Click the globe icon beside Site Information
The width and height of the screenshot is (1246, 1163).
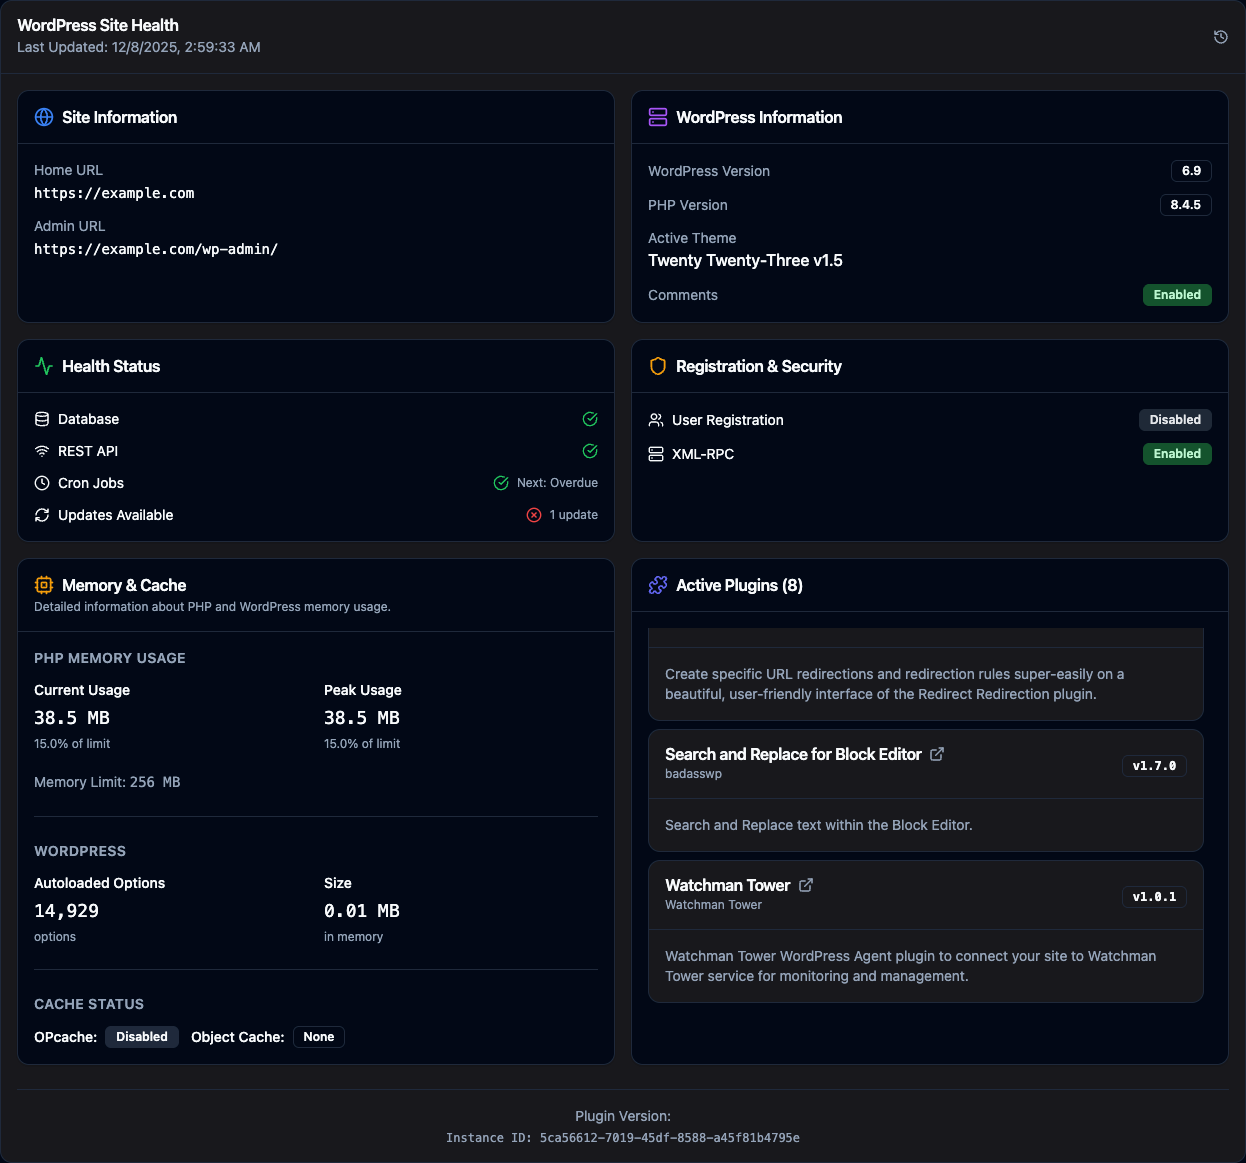(44, 117)
